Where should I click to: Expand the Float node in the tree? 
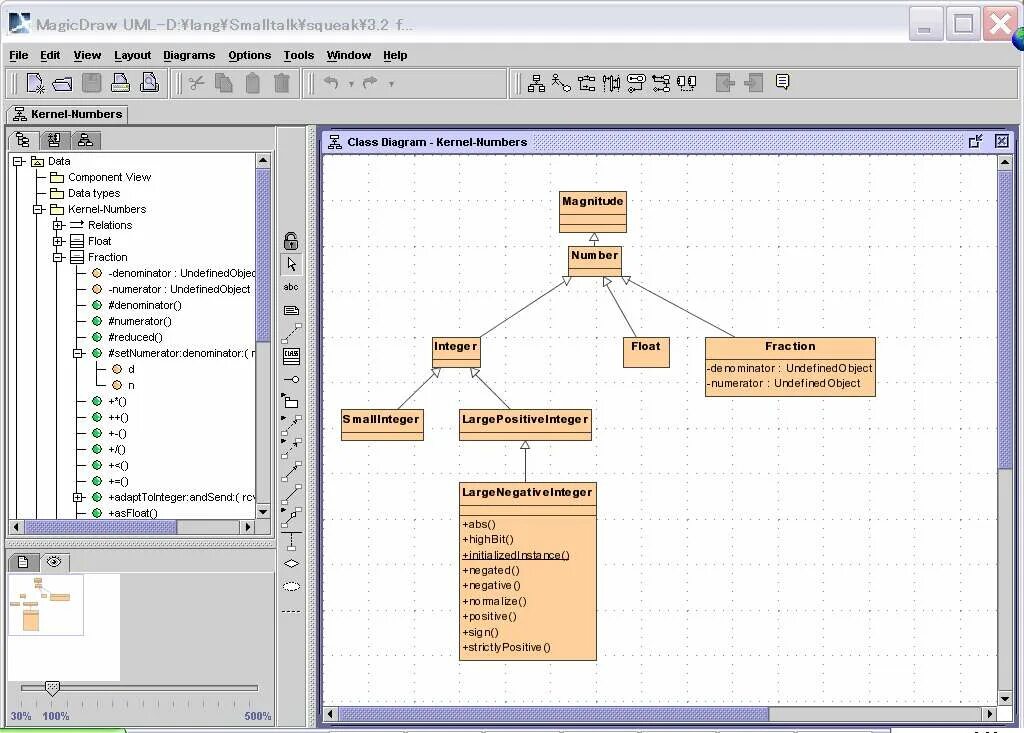point(58,241)
